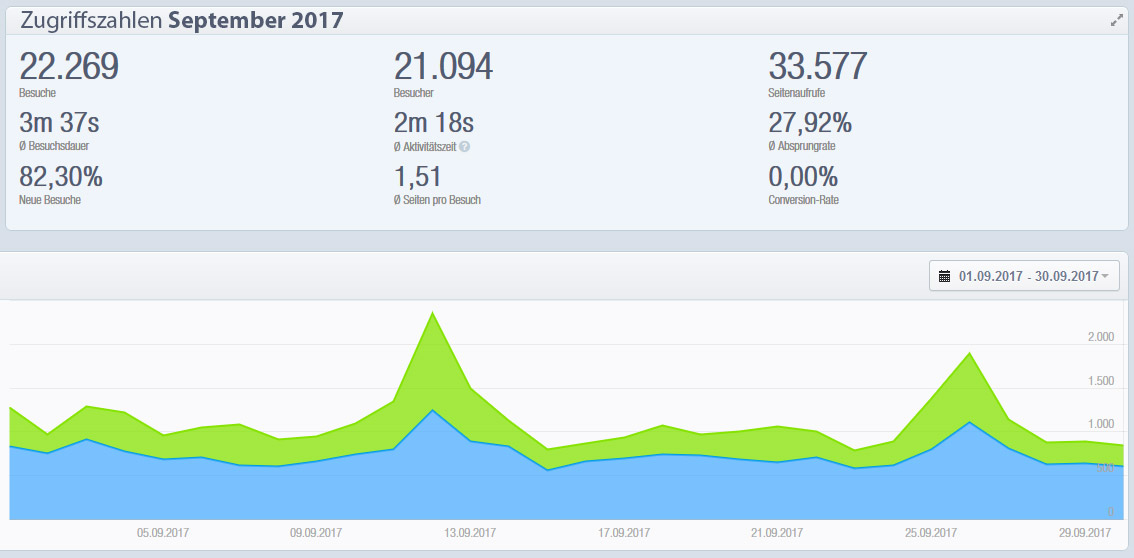Image resolution: width=1134 pixels, height=558 pixels.
Task: Open the dropdown arrow of the date range
Action: pos(1105,276)
